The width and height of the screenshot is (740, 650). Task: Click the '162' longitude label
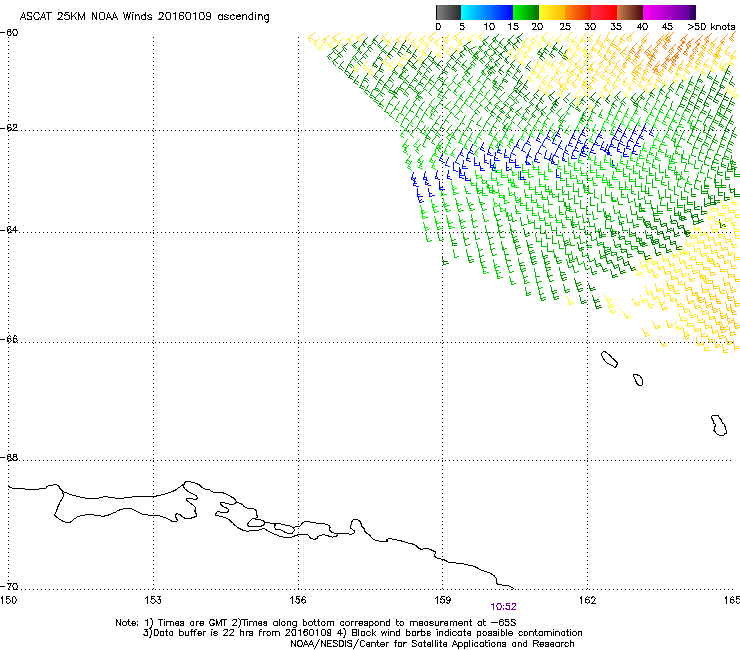pos(587,600)
